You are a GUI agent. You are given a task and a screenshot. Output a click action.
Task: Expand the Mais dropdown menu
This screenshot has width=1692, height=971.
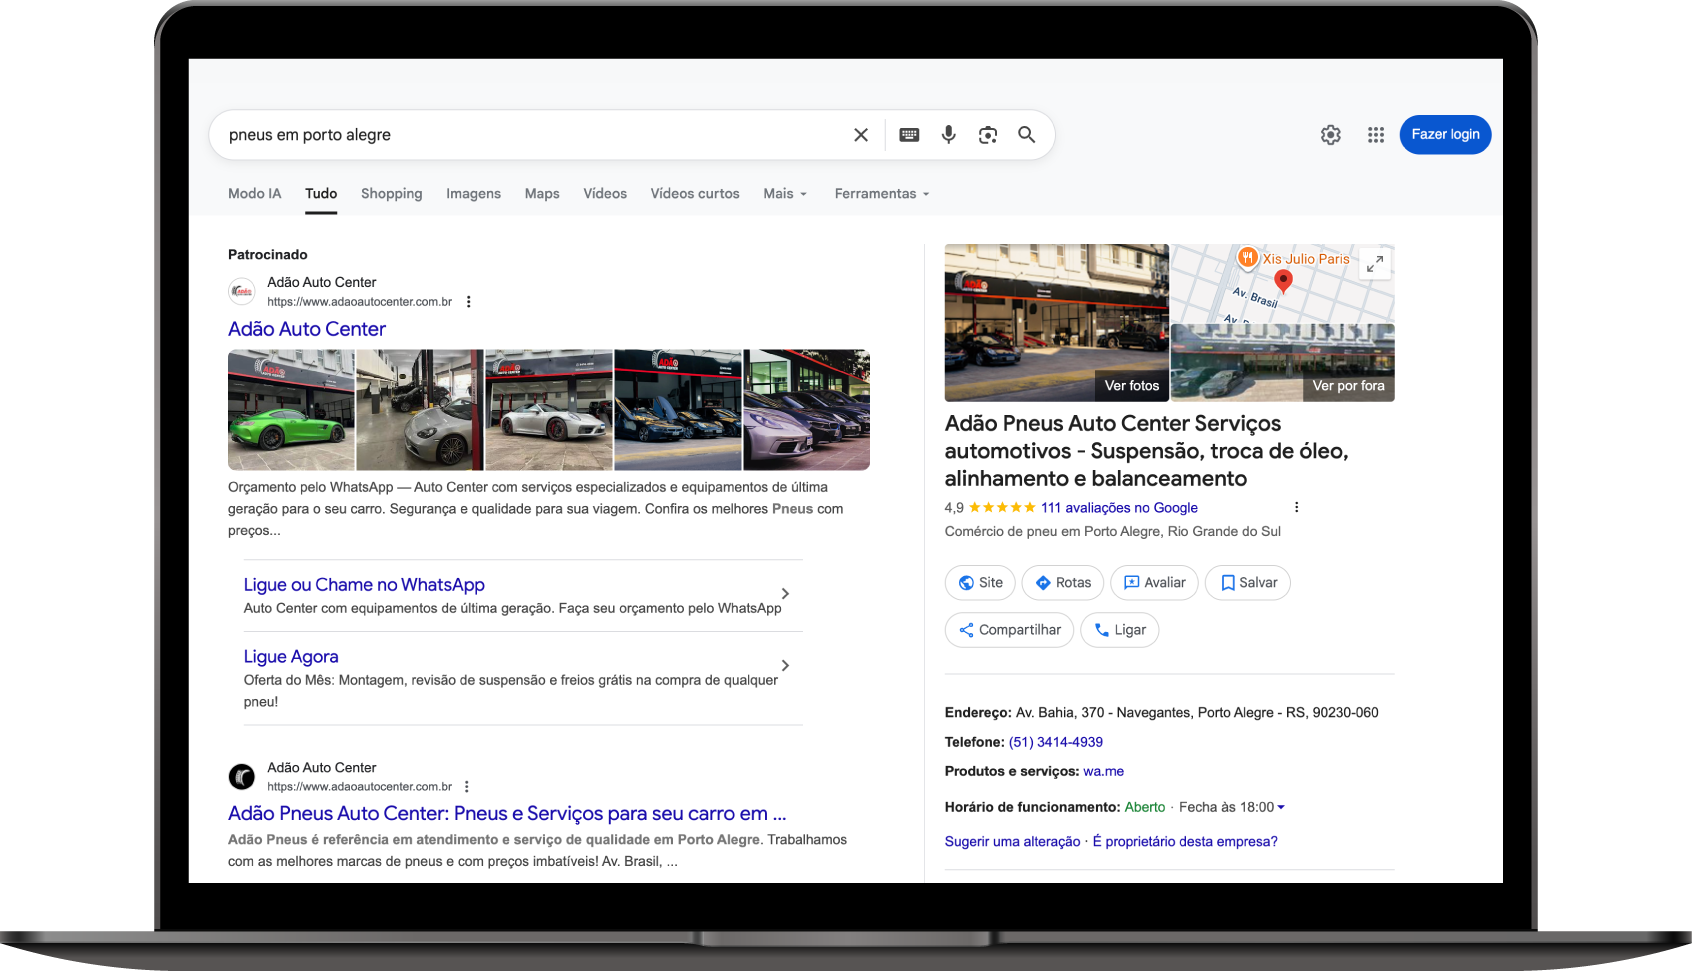(785, 194)
